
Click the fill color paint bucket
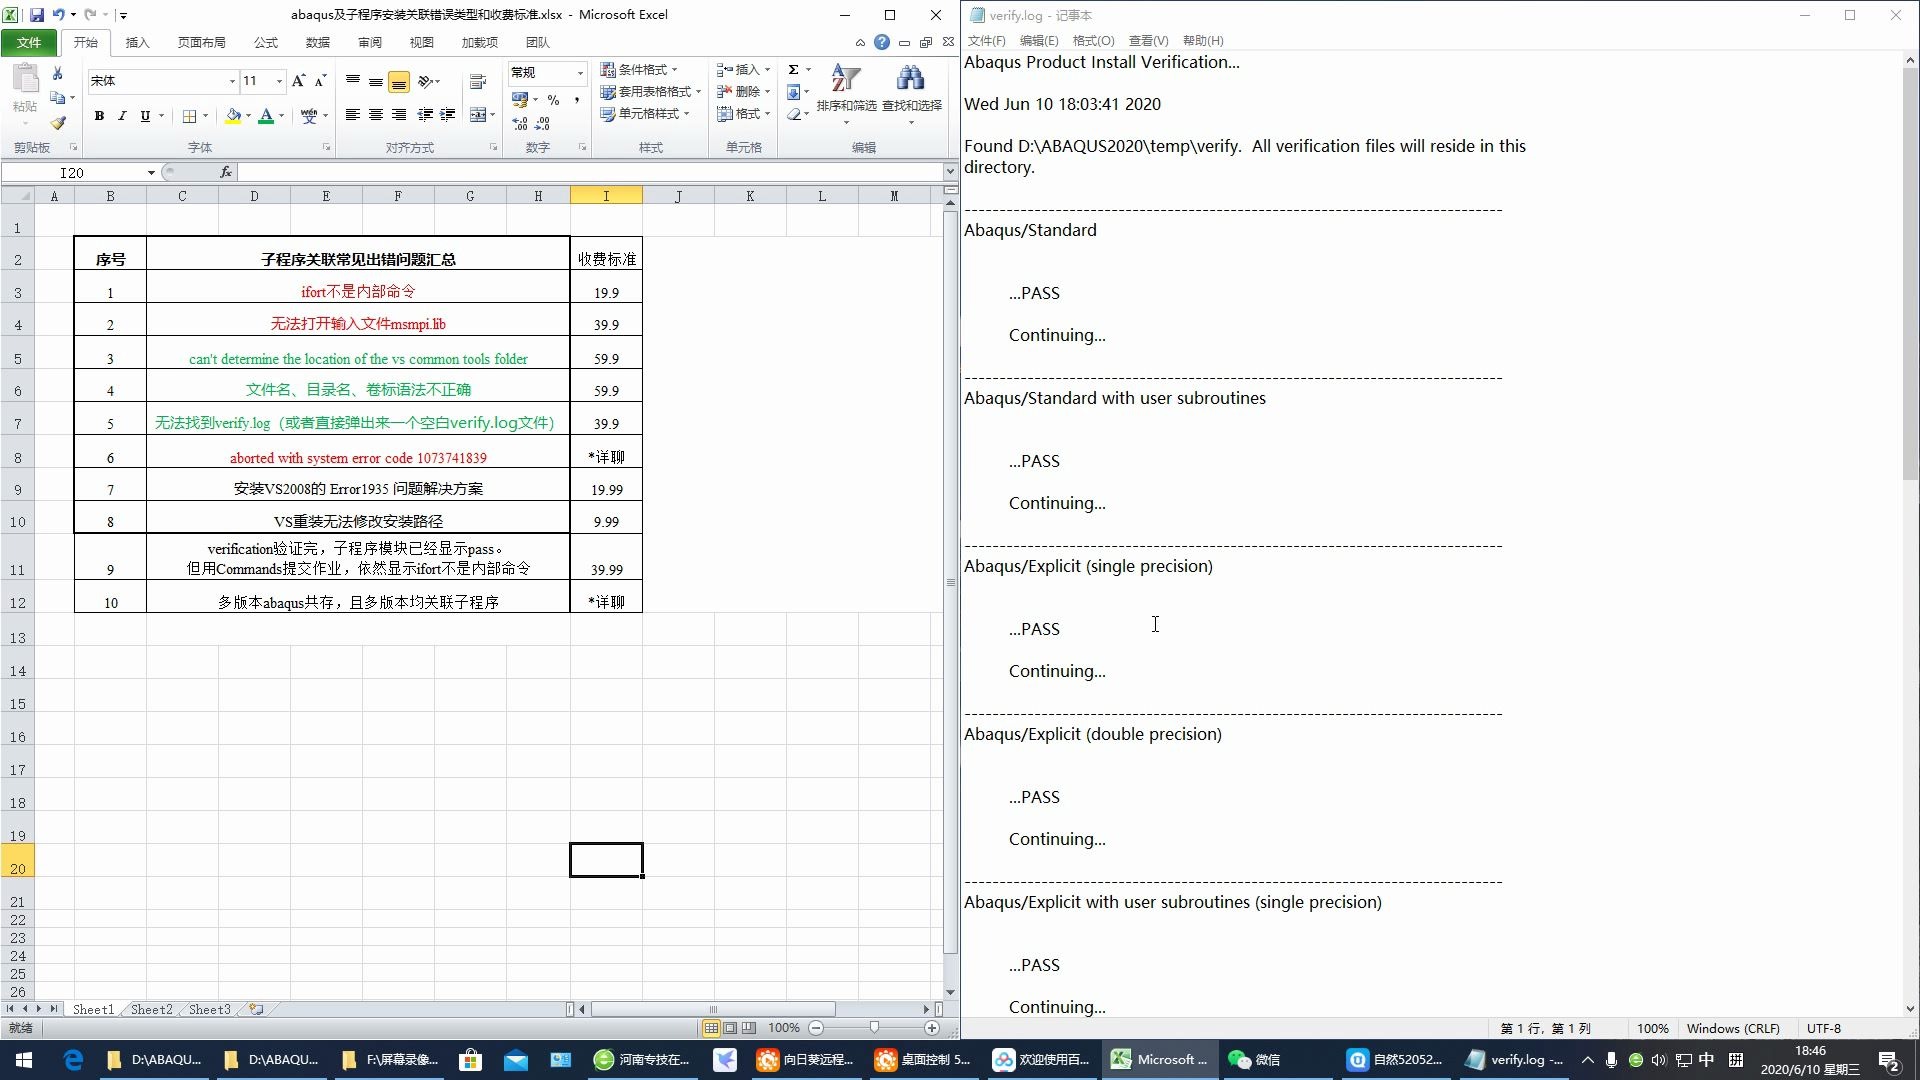(x=233, y=116)
